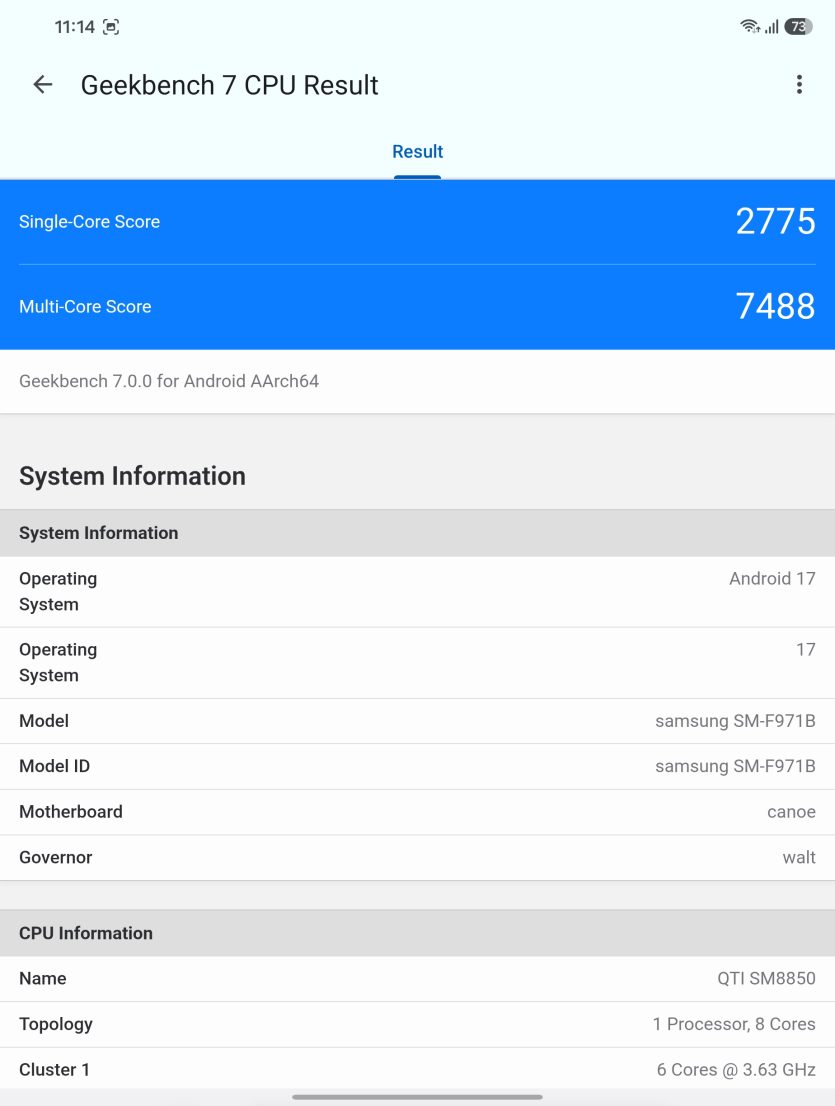Tap the Model ID row label
The image size is (835, 1106).
54,766
